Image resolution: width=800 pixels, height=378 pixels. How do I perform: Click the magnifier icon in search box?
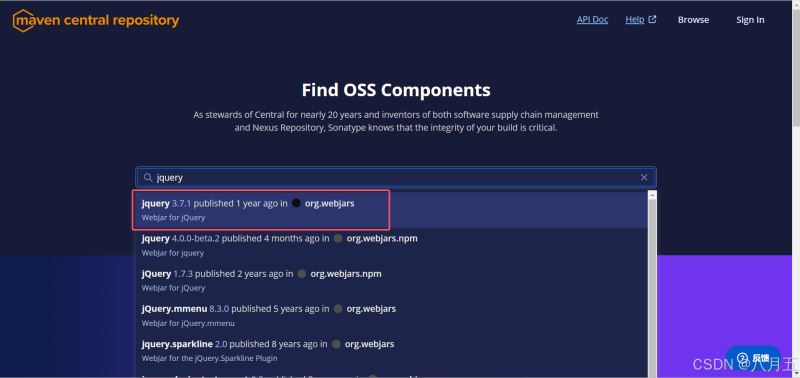[x=148, y=178]
